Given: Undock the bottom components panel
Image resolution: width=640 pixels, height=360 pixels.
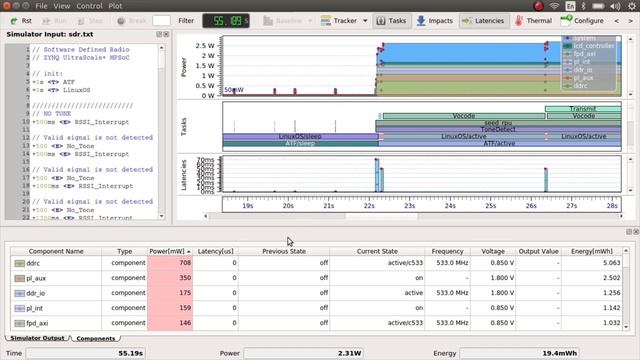Looking at the screenshot, I should (x=629, y=231).
